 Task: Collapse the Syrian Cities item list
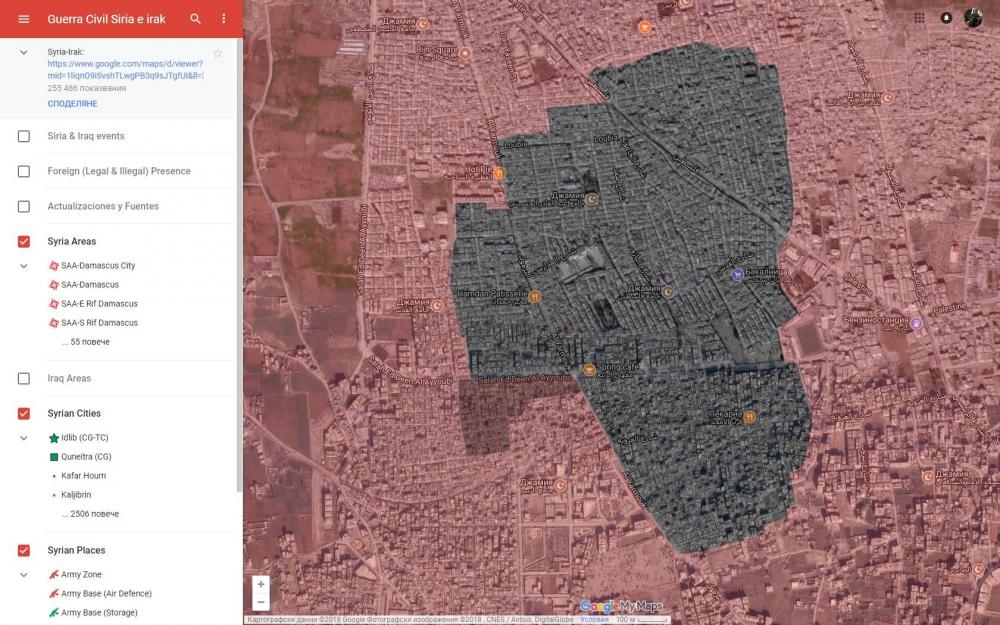[x=24, y=438]
